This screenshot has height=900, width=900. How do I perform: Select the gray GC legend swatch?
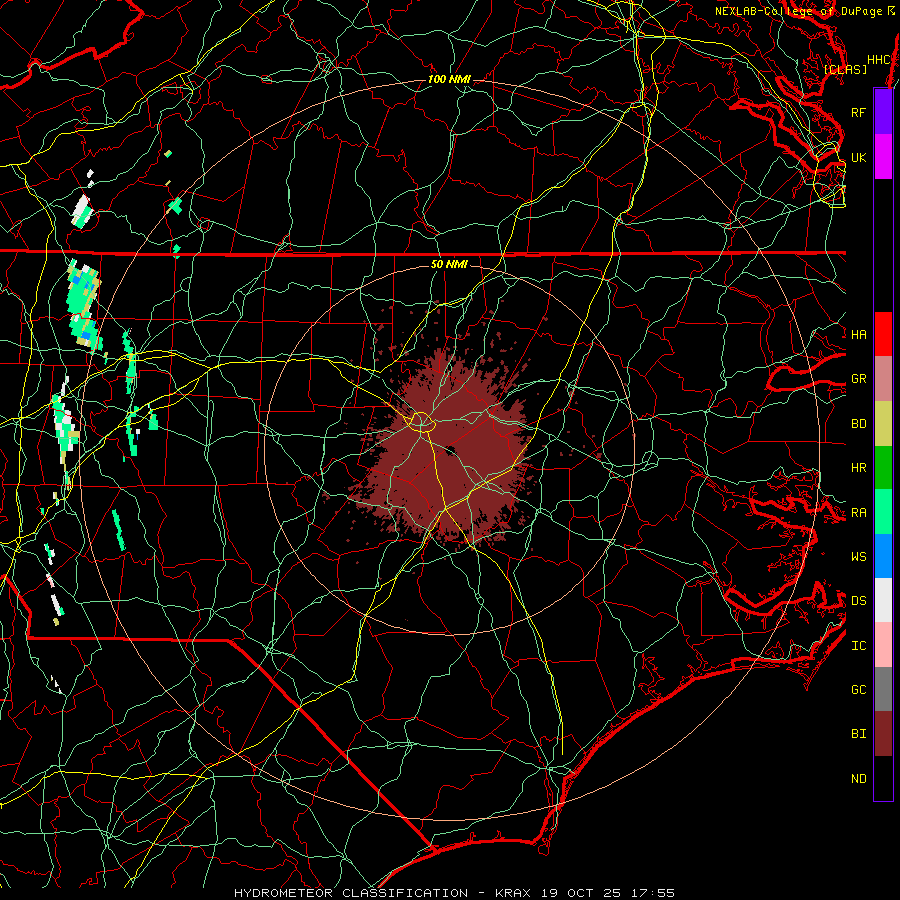(x=883, y=689)
